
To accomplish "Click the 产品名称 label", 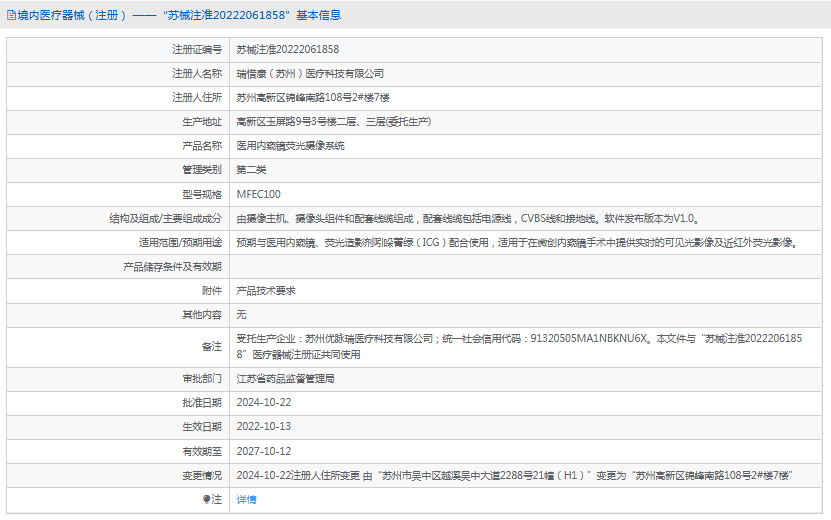I will tap(202, 146).
